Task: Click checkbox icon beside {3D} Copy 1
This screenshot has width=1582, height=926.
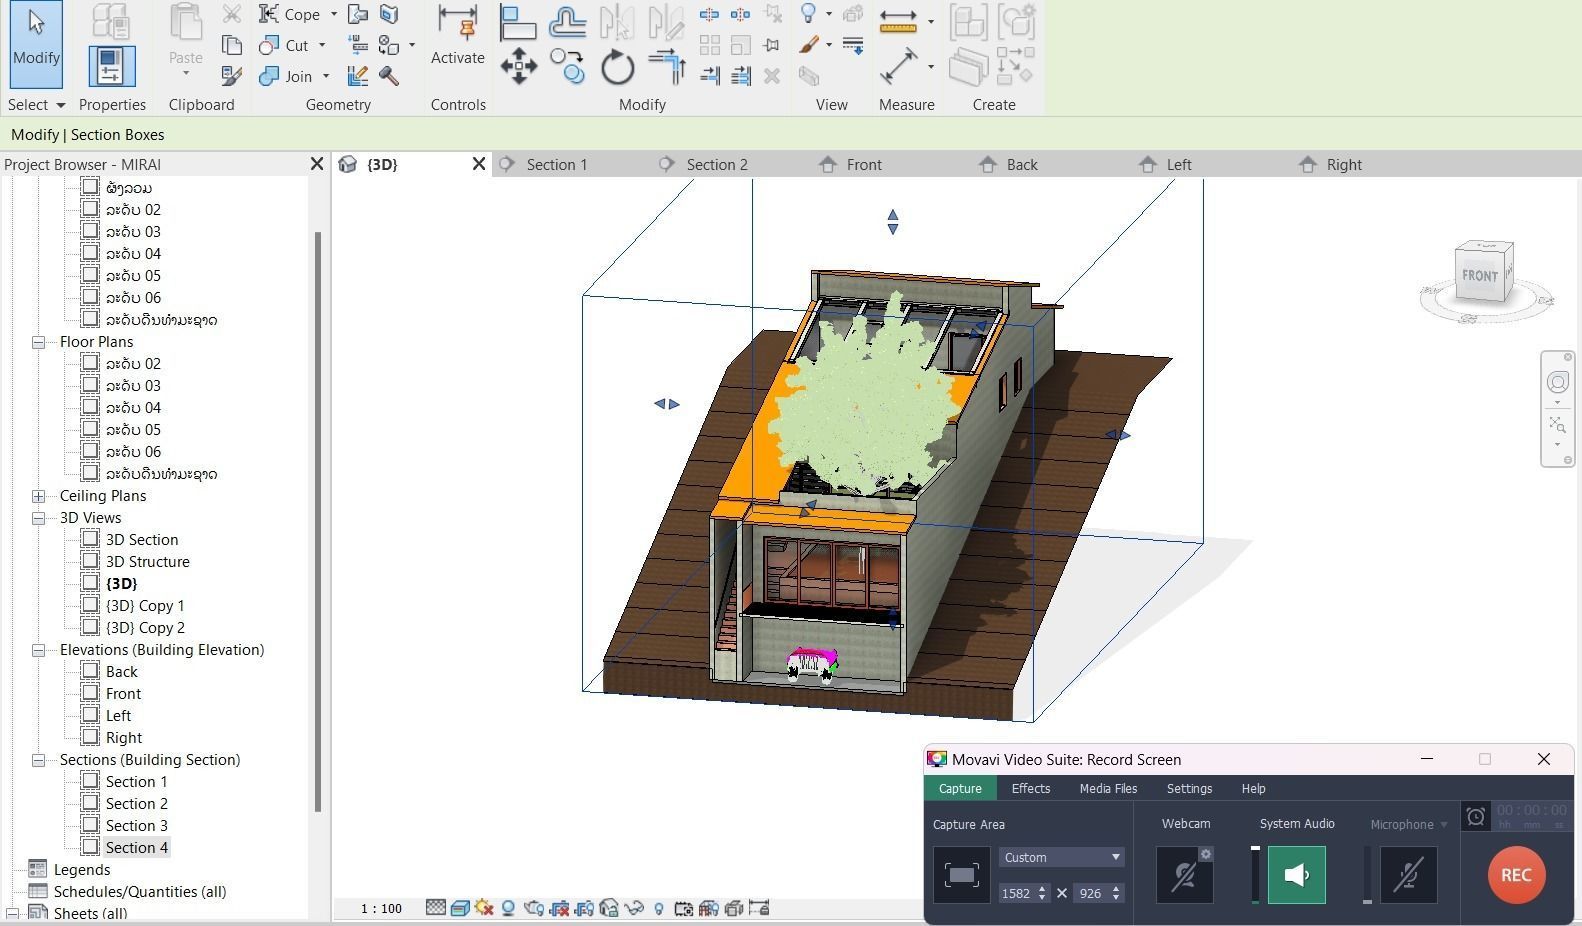Action: (90, 605)
